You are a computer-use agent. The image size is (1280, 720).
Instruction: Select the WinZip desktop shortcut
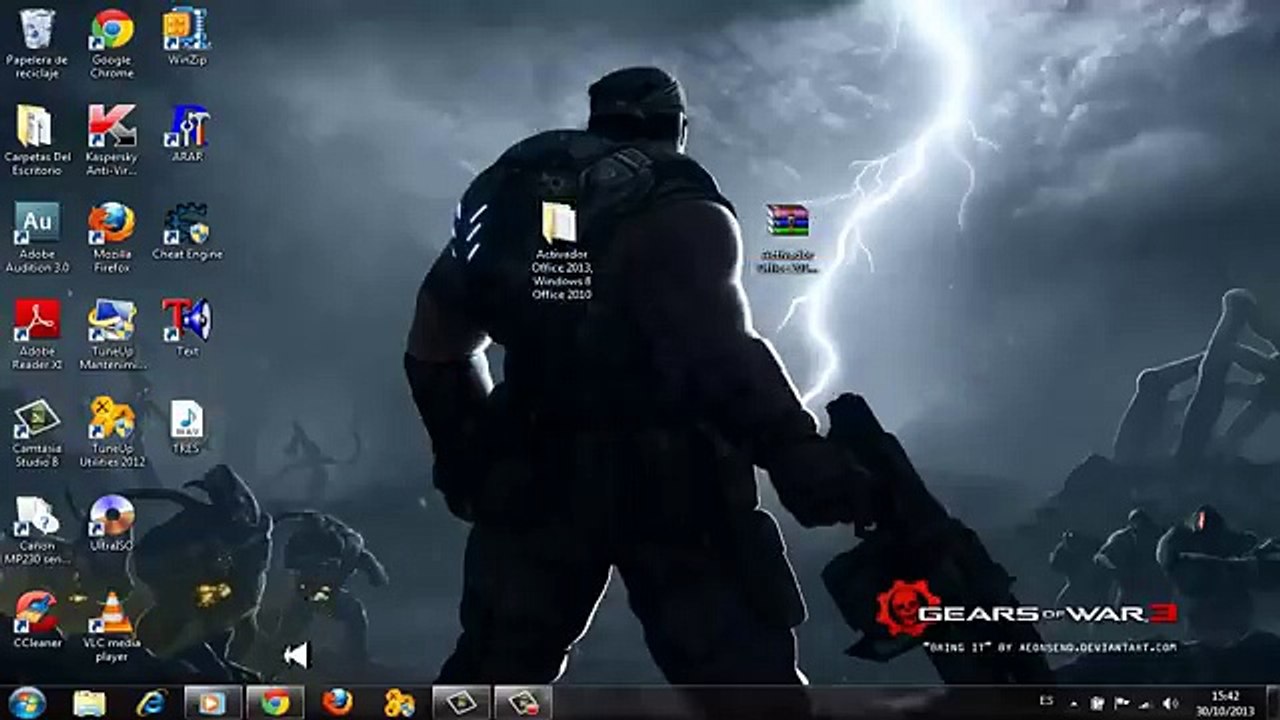(187, 37)
